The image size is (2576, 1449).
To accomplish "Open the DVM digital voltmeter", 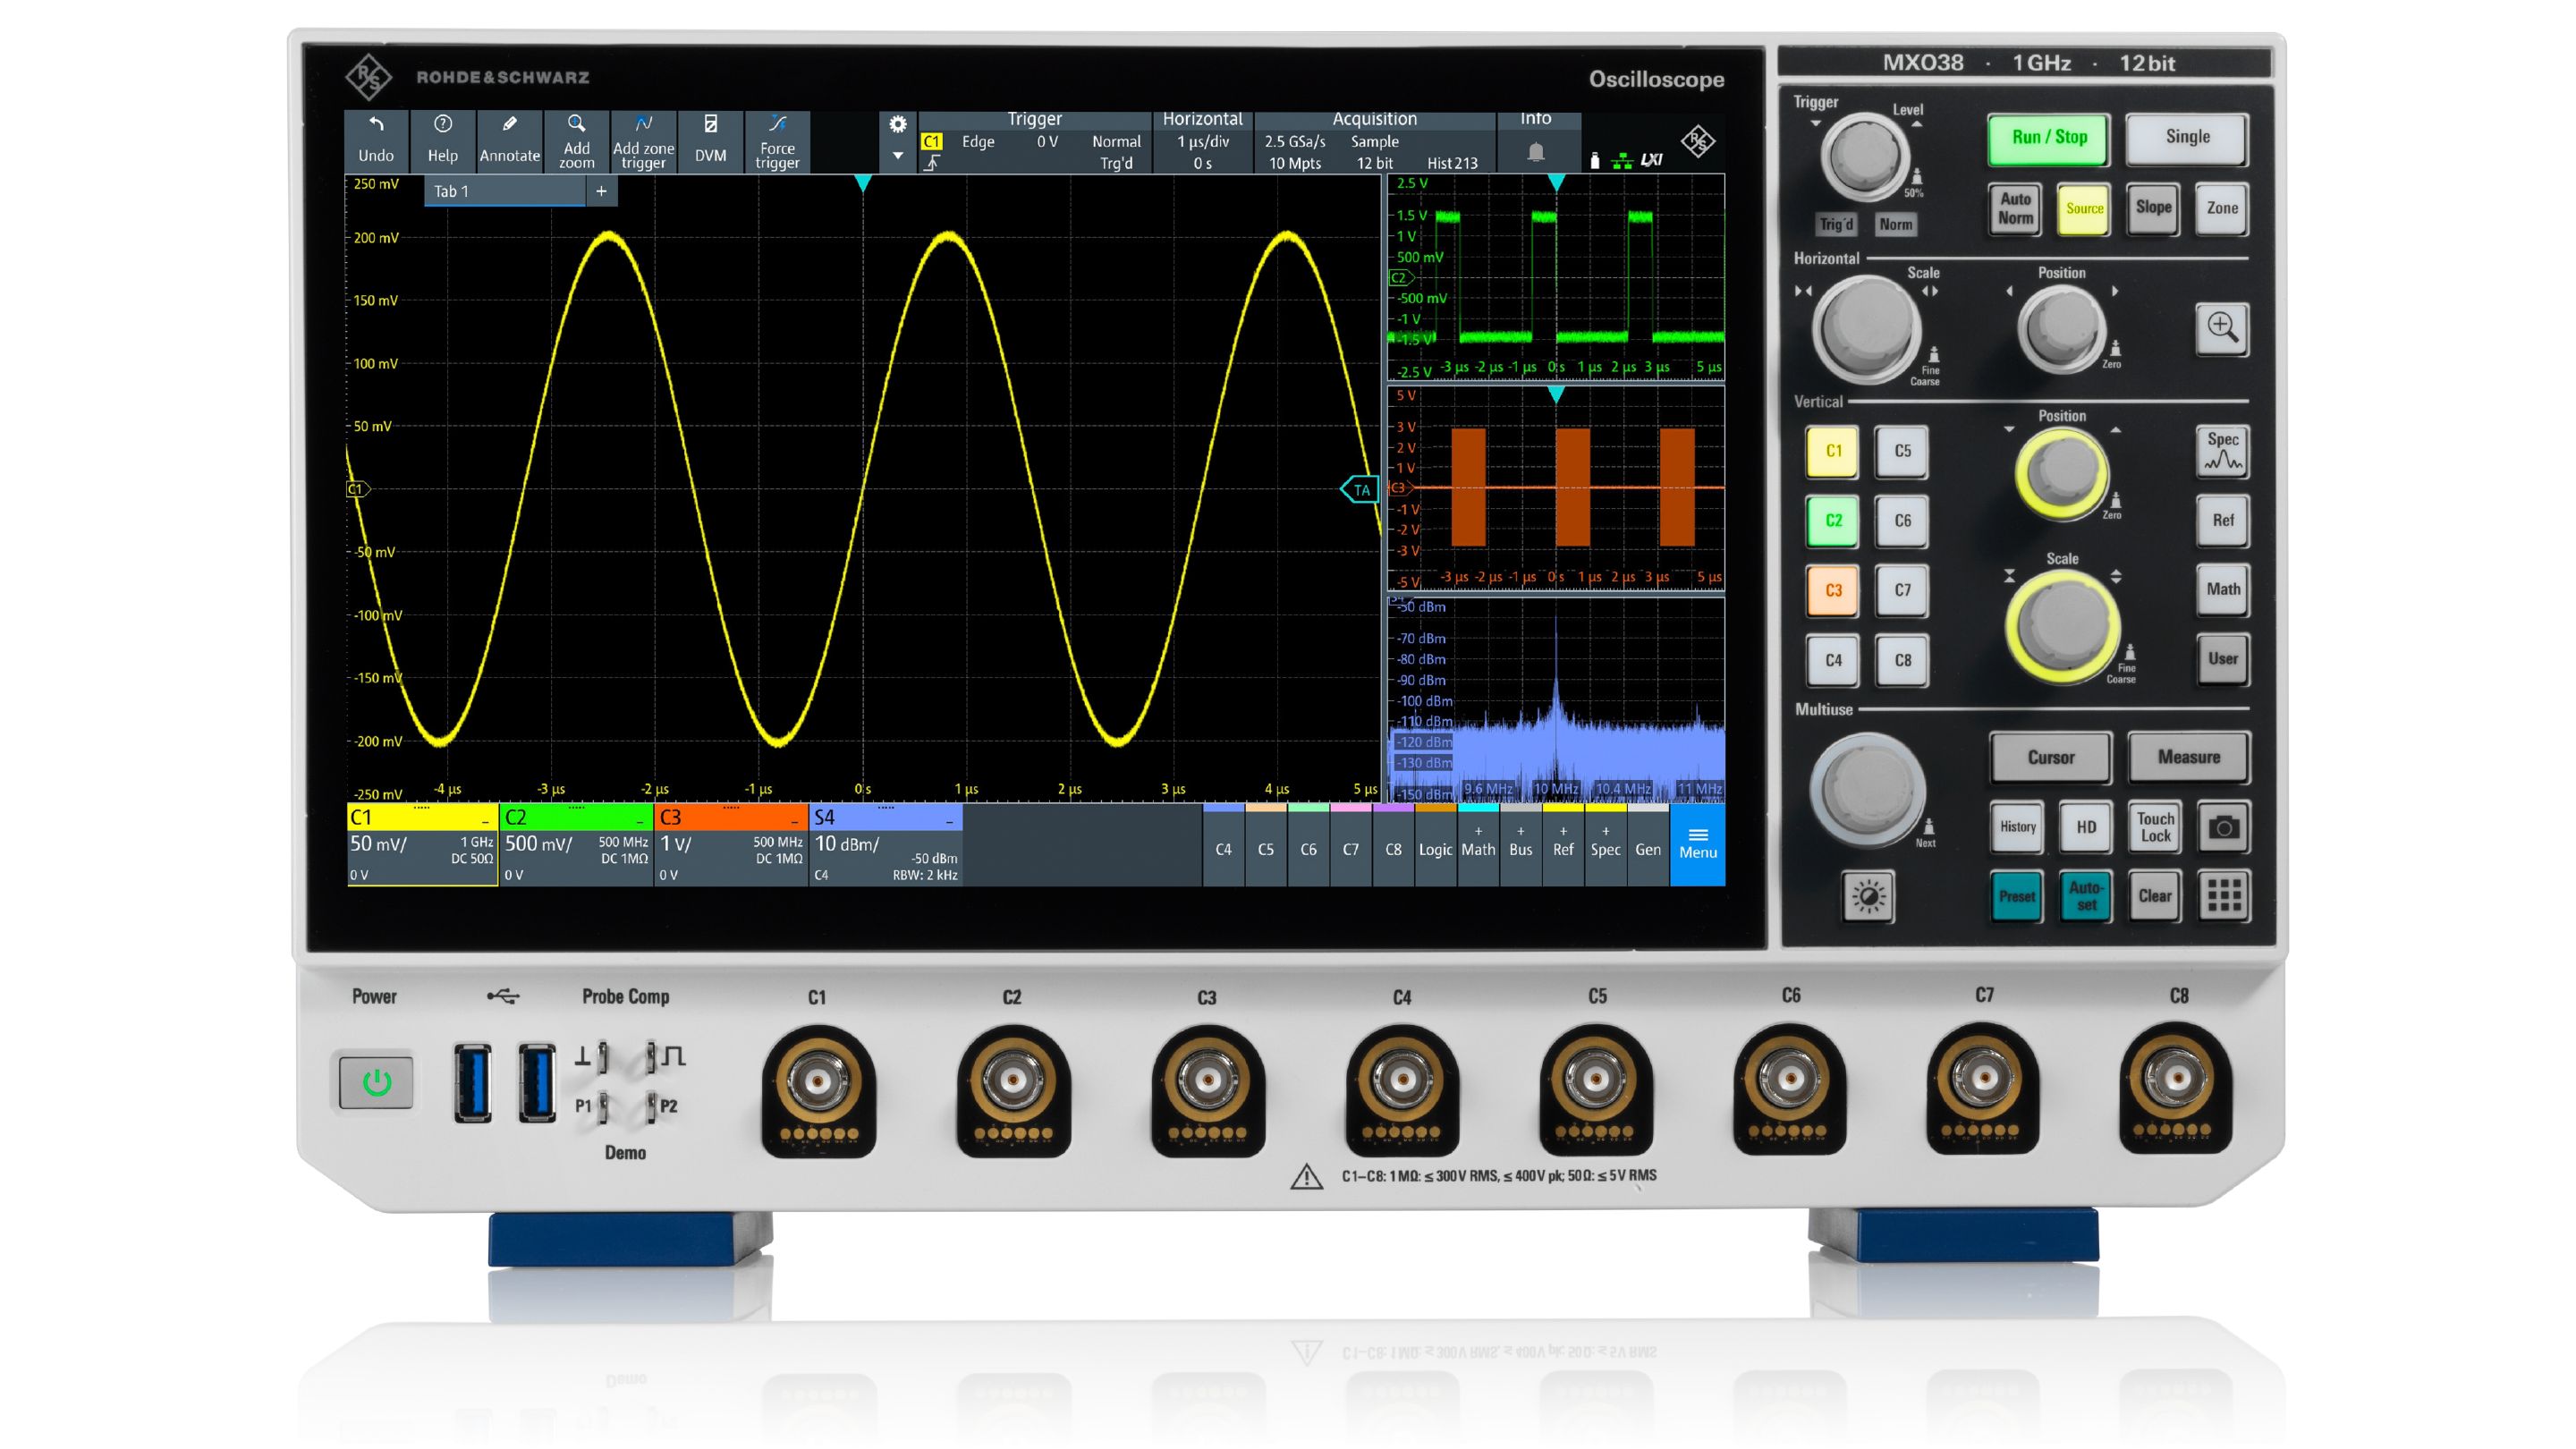I will pos(711,140).
